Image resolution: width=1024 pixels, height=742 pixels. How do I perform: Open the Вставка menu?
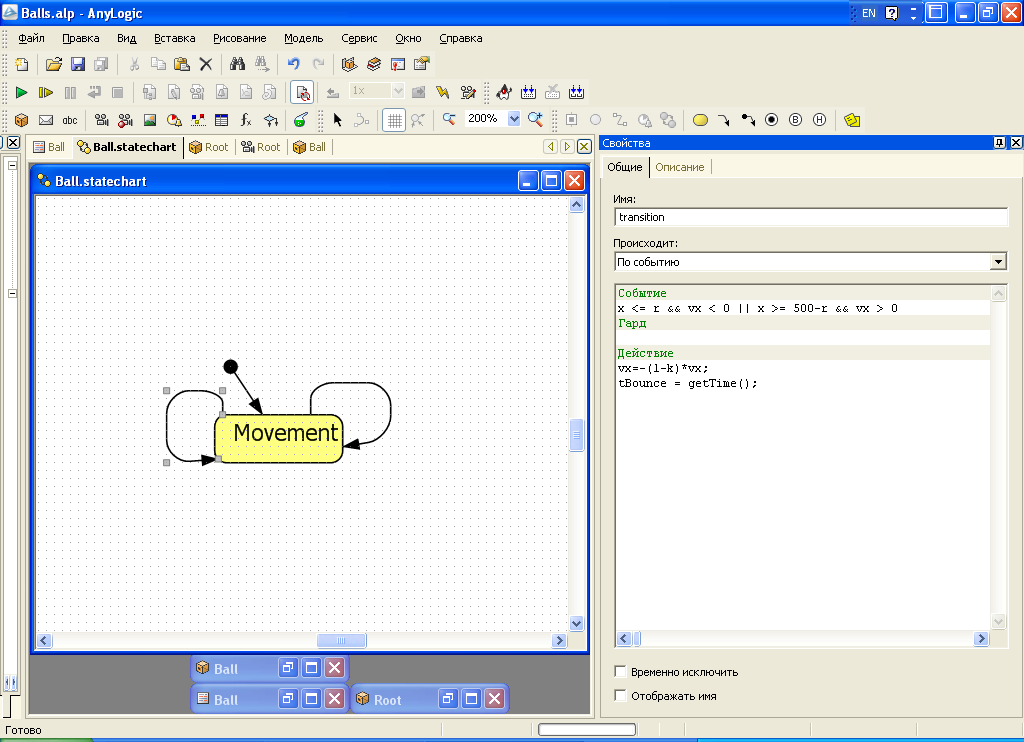click(174, 39)
